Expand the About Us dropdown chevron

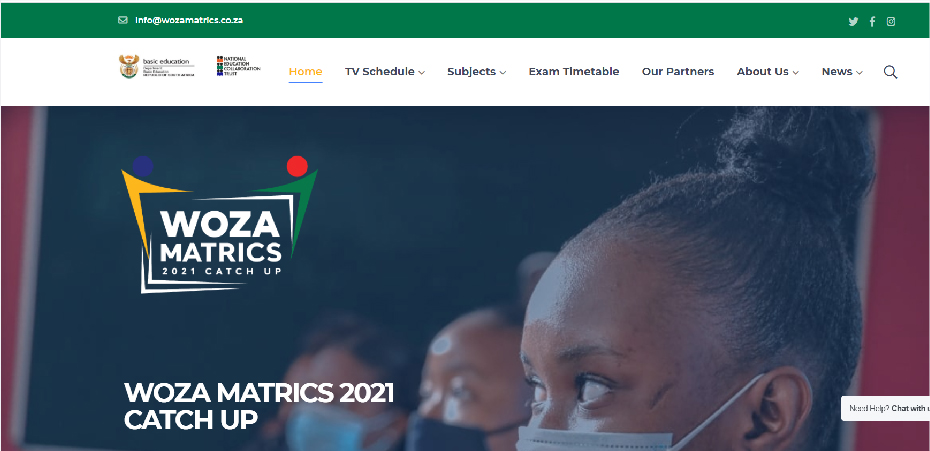pyautogui.click(x=795, y=72)
